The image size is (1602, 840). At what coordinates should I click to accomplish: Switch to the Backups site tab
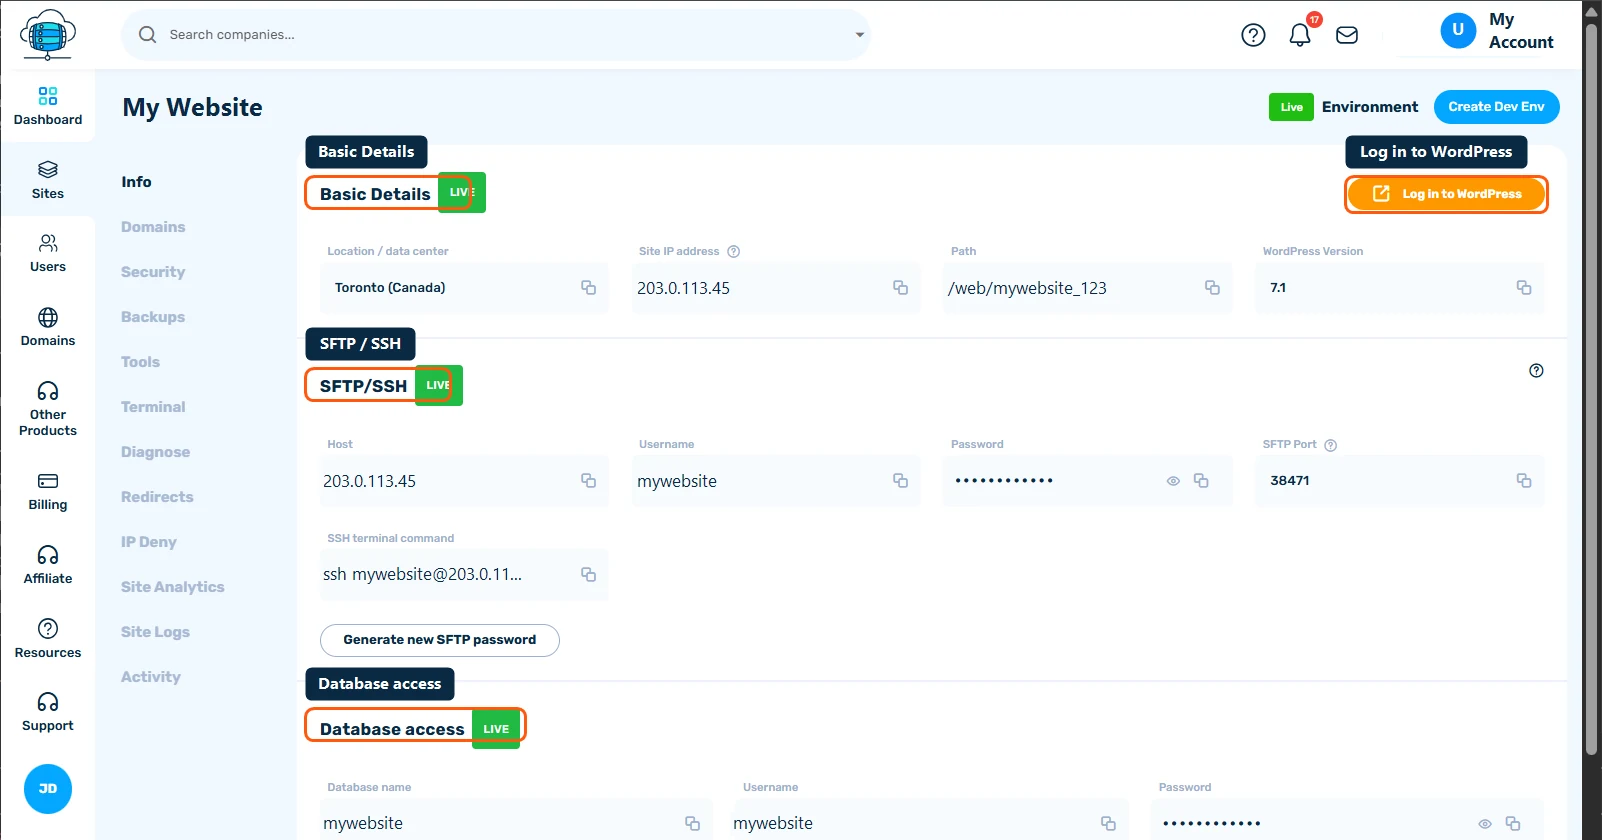(x=153, y=317)
